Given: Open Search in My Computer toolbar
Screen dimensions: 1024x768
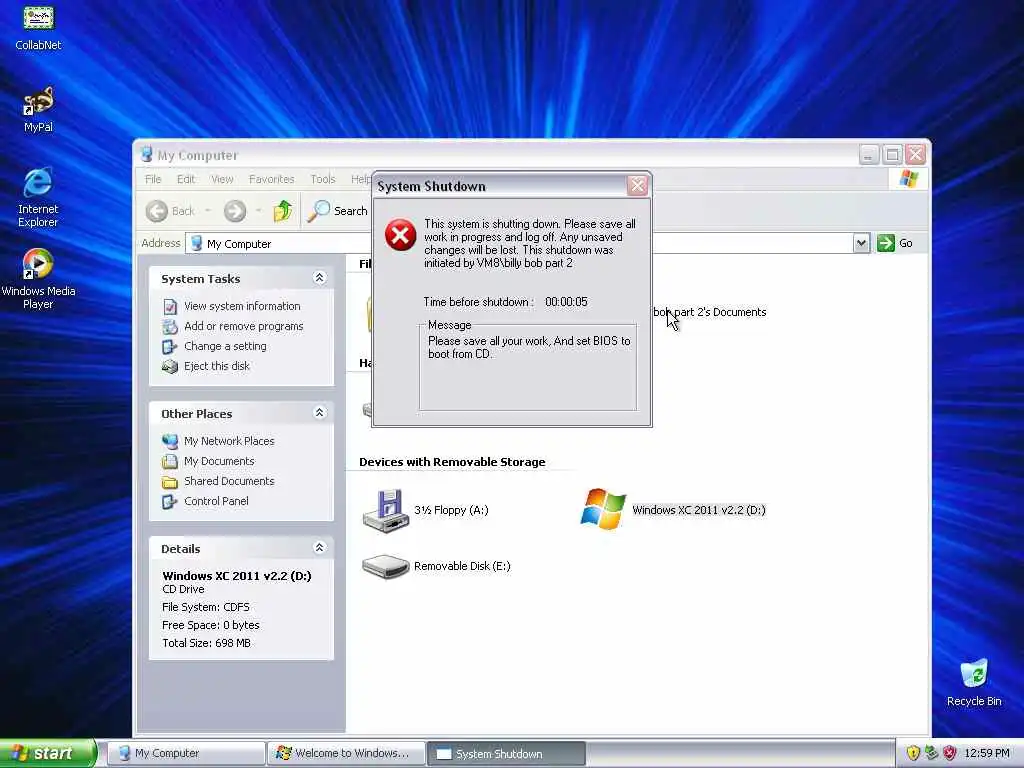Looking at the screenshot, I should pos(338,211).
